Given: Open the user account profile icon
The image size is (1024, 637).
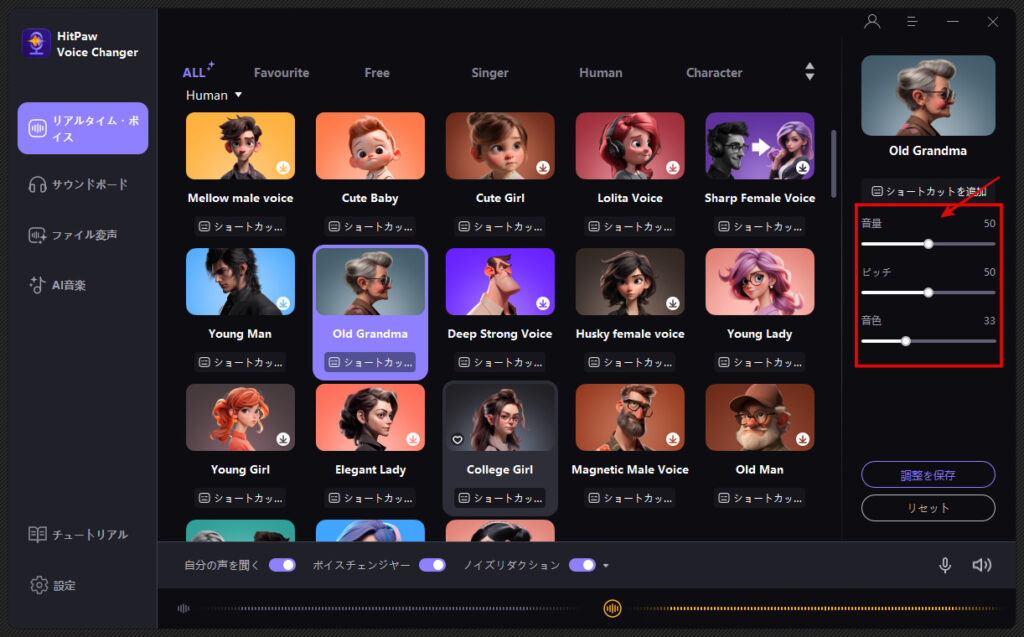Looking at the screenshot, I should coord(872,21).
